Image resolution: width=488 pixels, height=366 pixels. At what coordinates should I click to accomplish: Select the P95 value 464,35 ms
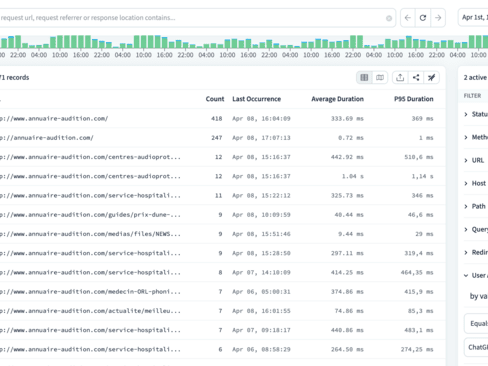click(x=417, y=272)
